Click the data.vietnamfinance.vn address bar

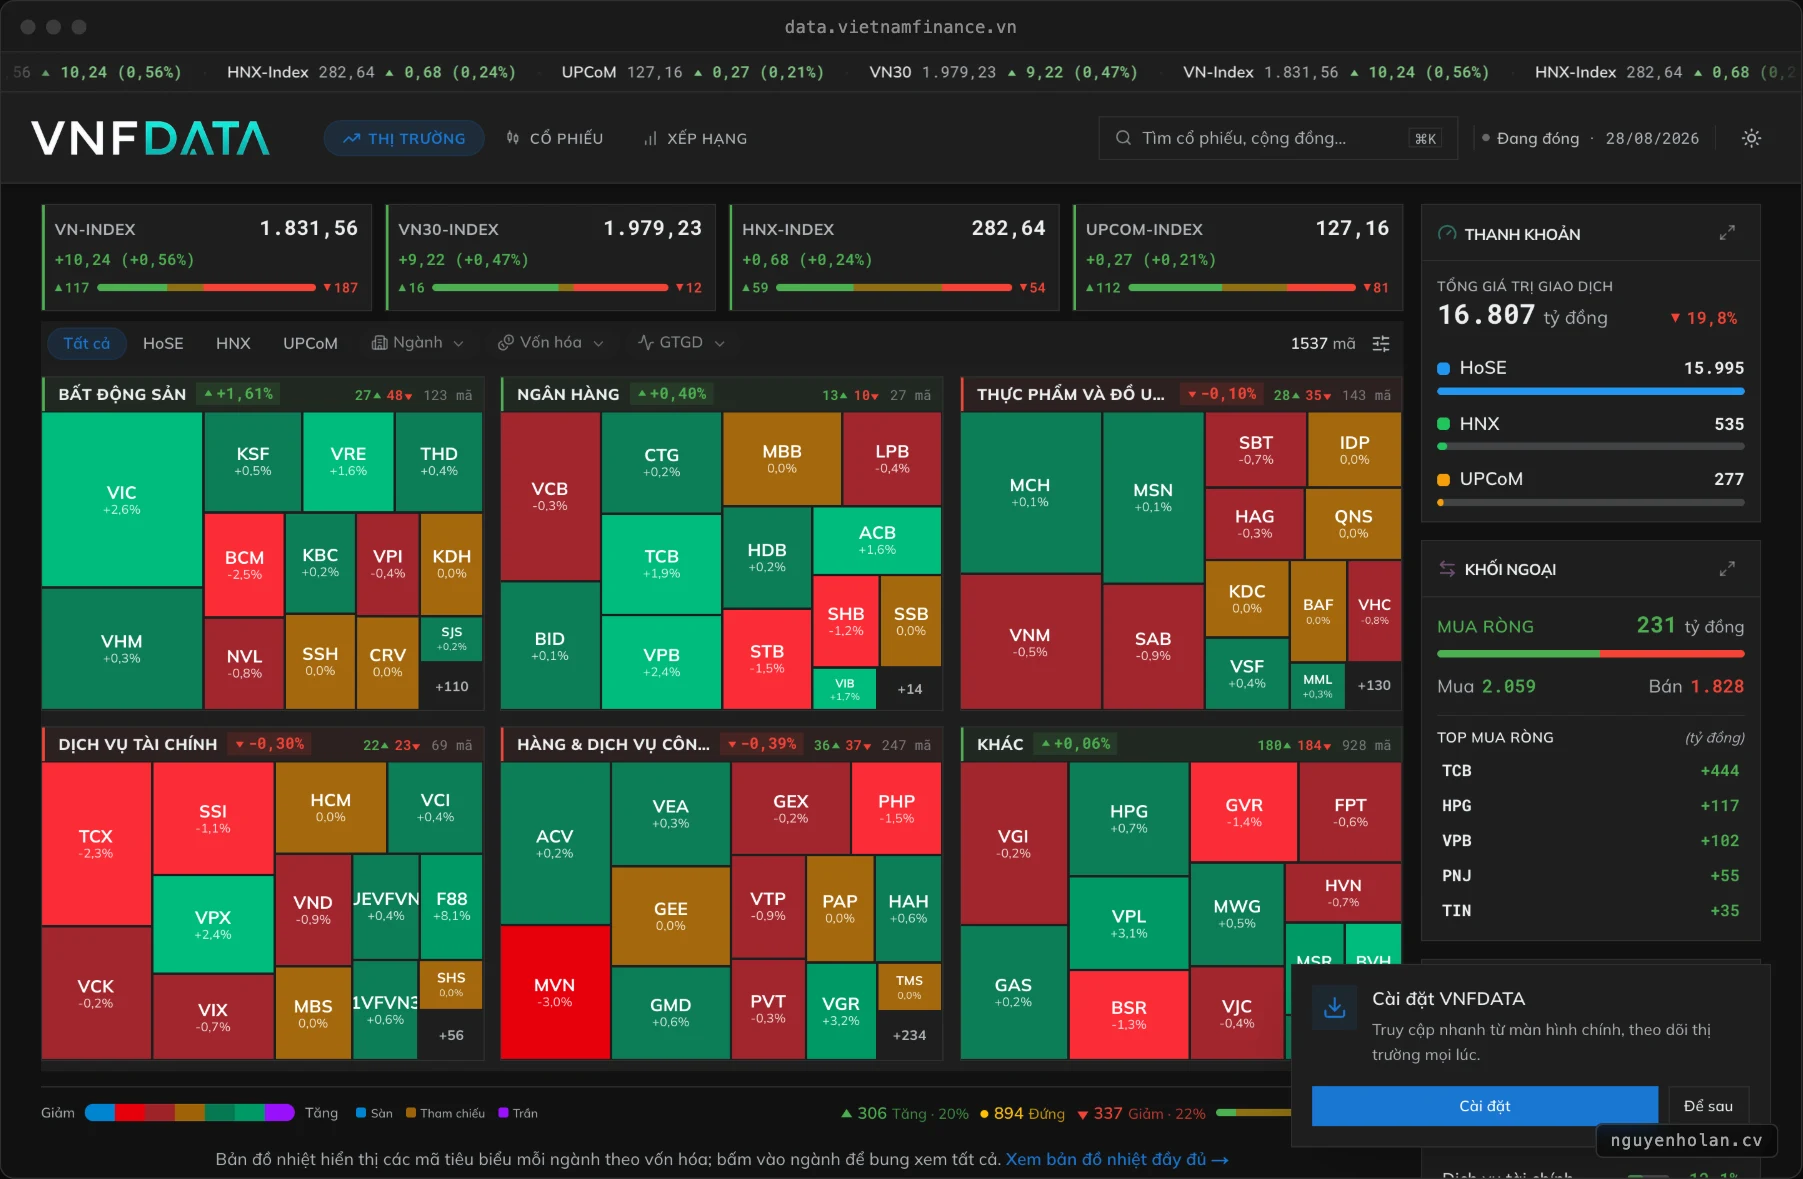coord(900,27)
